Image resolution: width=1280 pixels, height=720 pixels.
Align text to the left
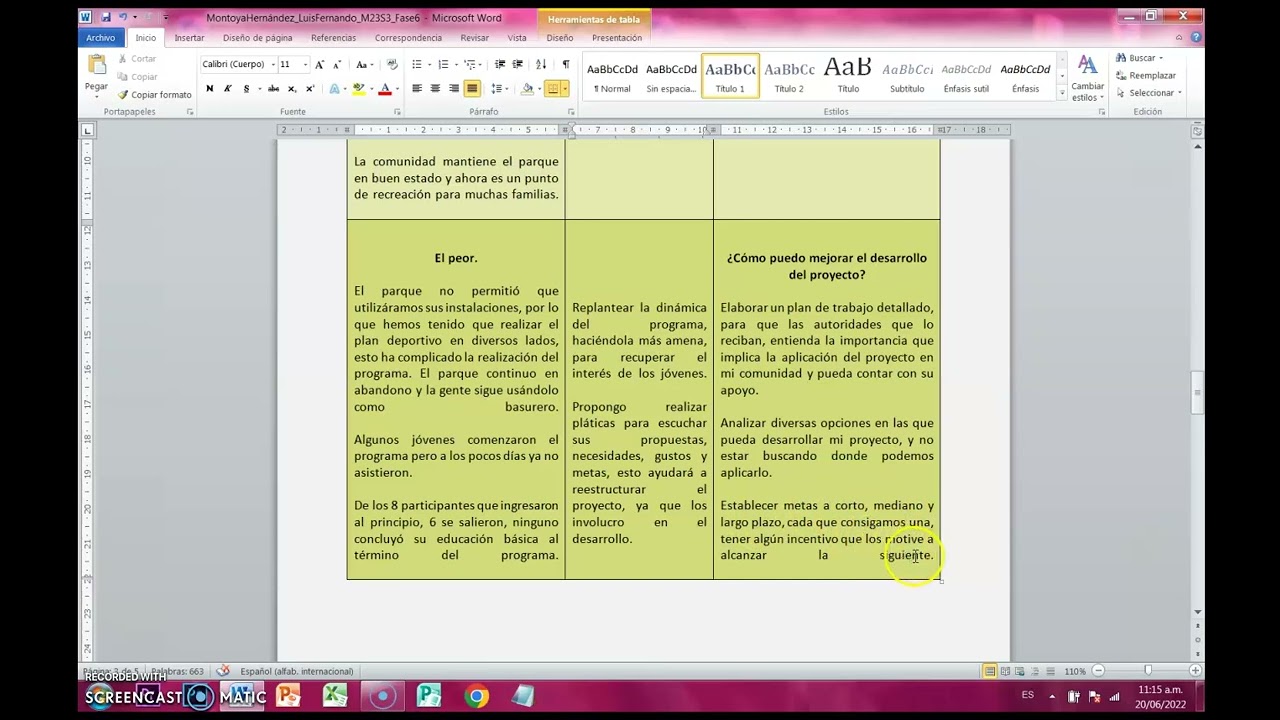point(417,89)
